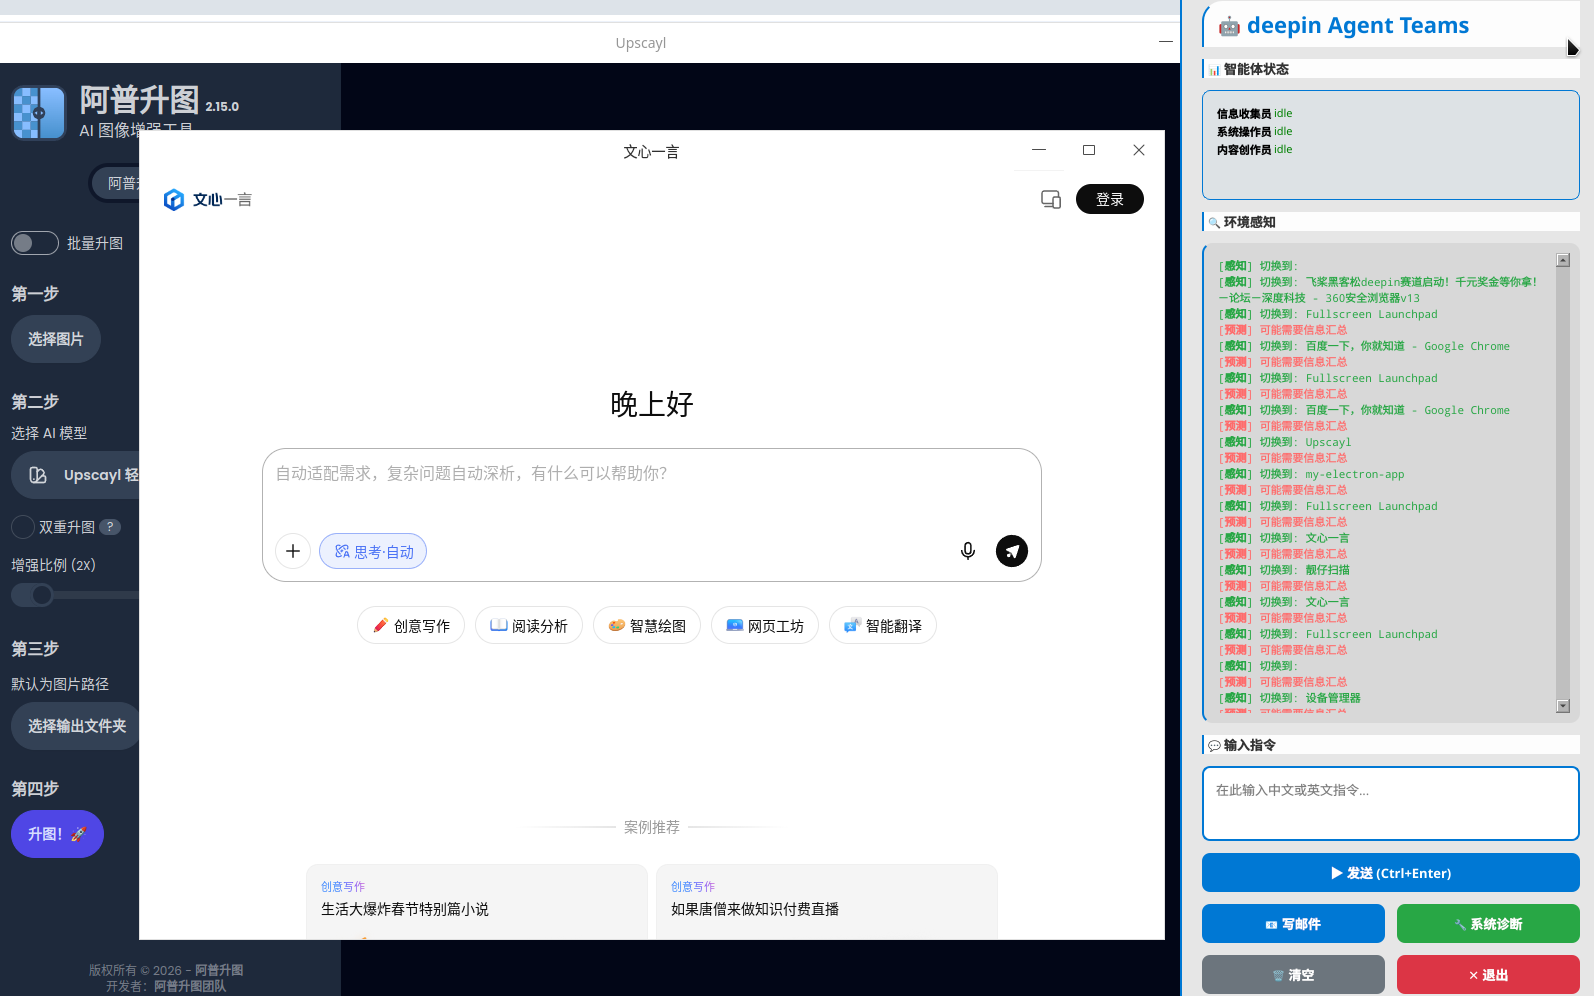
Task: Activate the microphone voice input icon
Action: [968, 551]
